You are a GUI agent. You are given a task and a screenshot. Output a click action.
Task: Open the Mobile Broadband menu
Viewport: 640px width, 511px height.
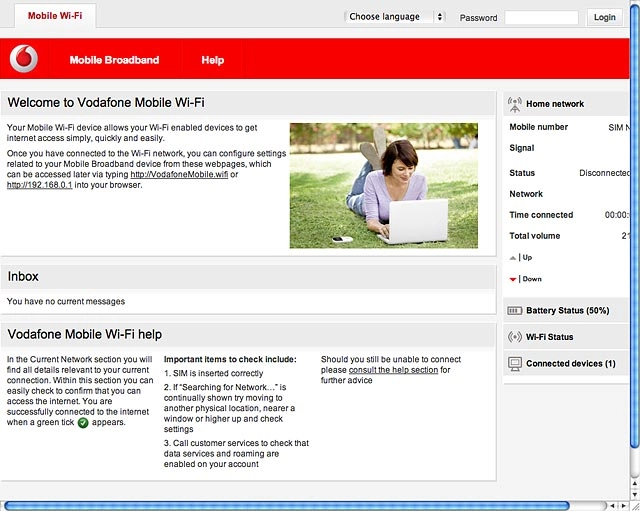point(114,60)
